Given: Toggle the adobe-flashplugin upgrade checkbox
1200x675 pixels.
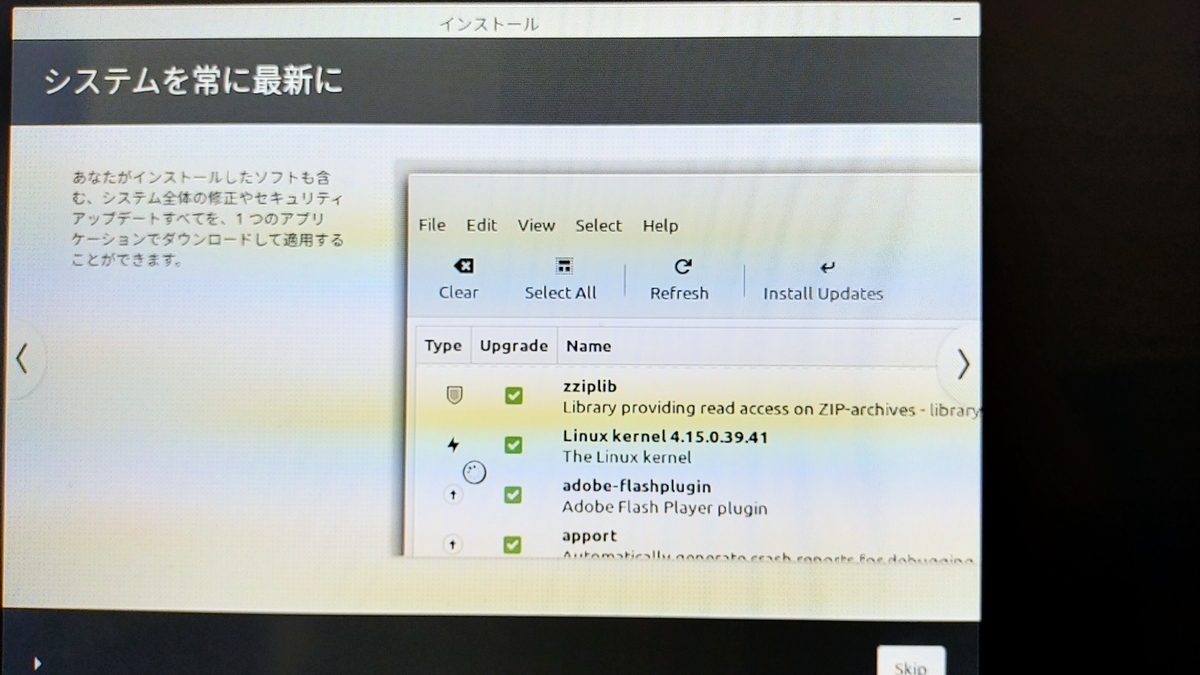Looking at the screenshot, I should point(513,495).
